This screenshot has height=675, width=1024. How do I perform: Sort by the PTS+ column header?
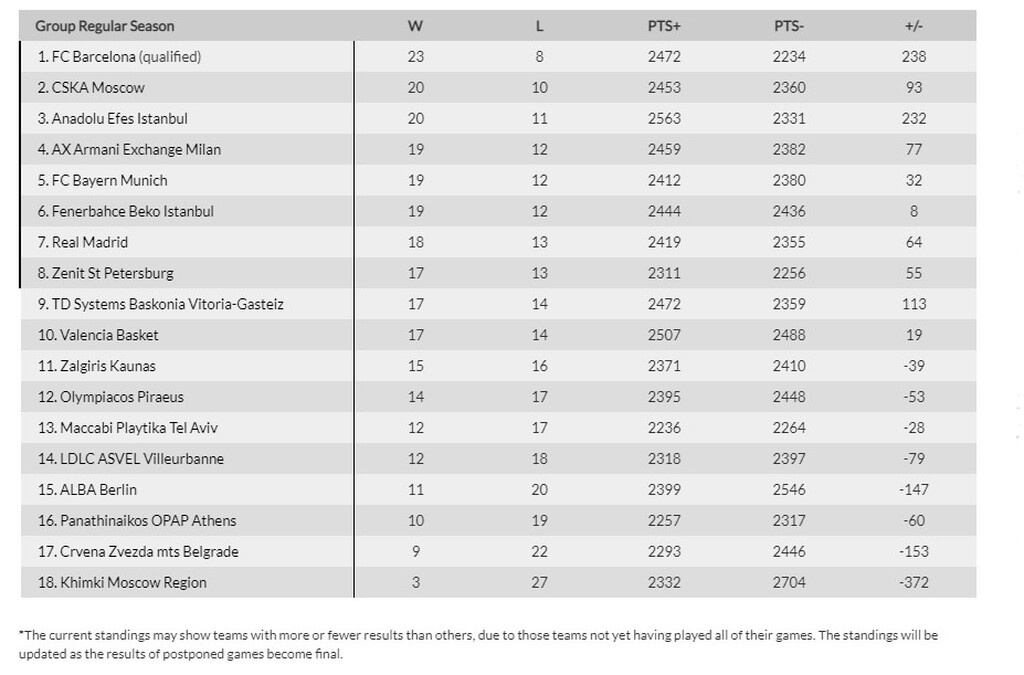pyautogui.click(x=664, y=26)
